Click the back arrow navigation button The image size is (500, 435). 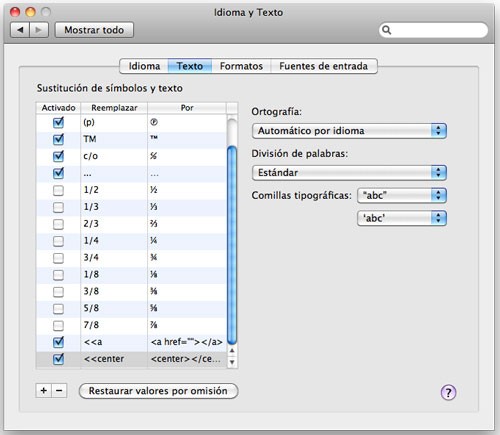click(x=20, y=30)
